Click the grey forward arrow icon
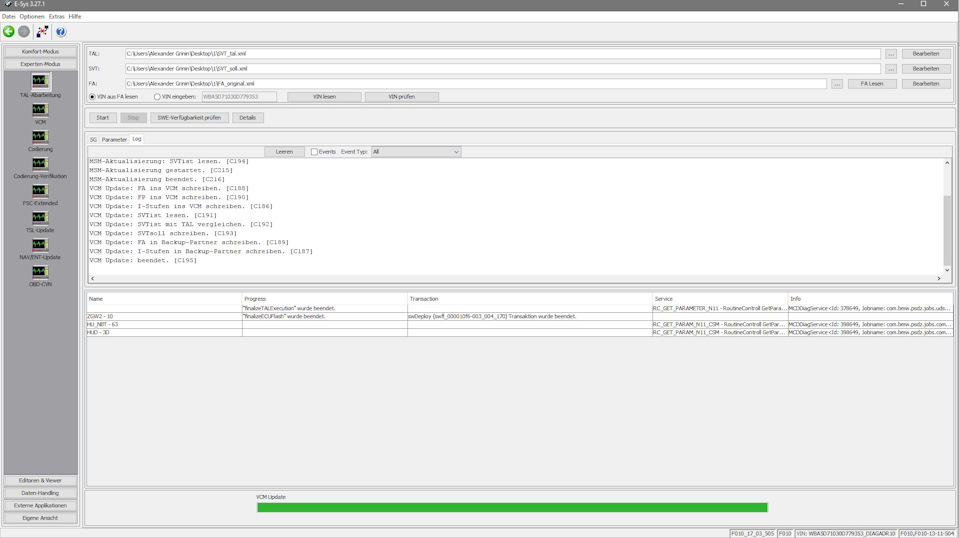This screenshot has width=960, height=538. point(24,31)
